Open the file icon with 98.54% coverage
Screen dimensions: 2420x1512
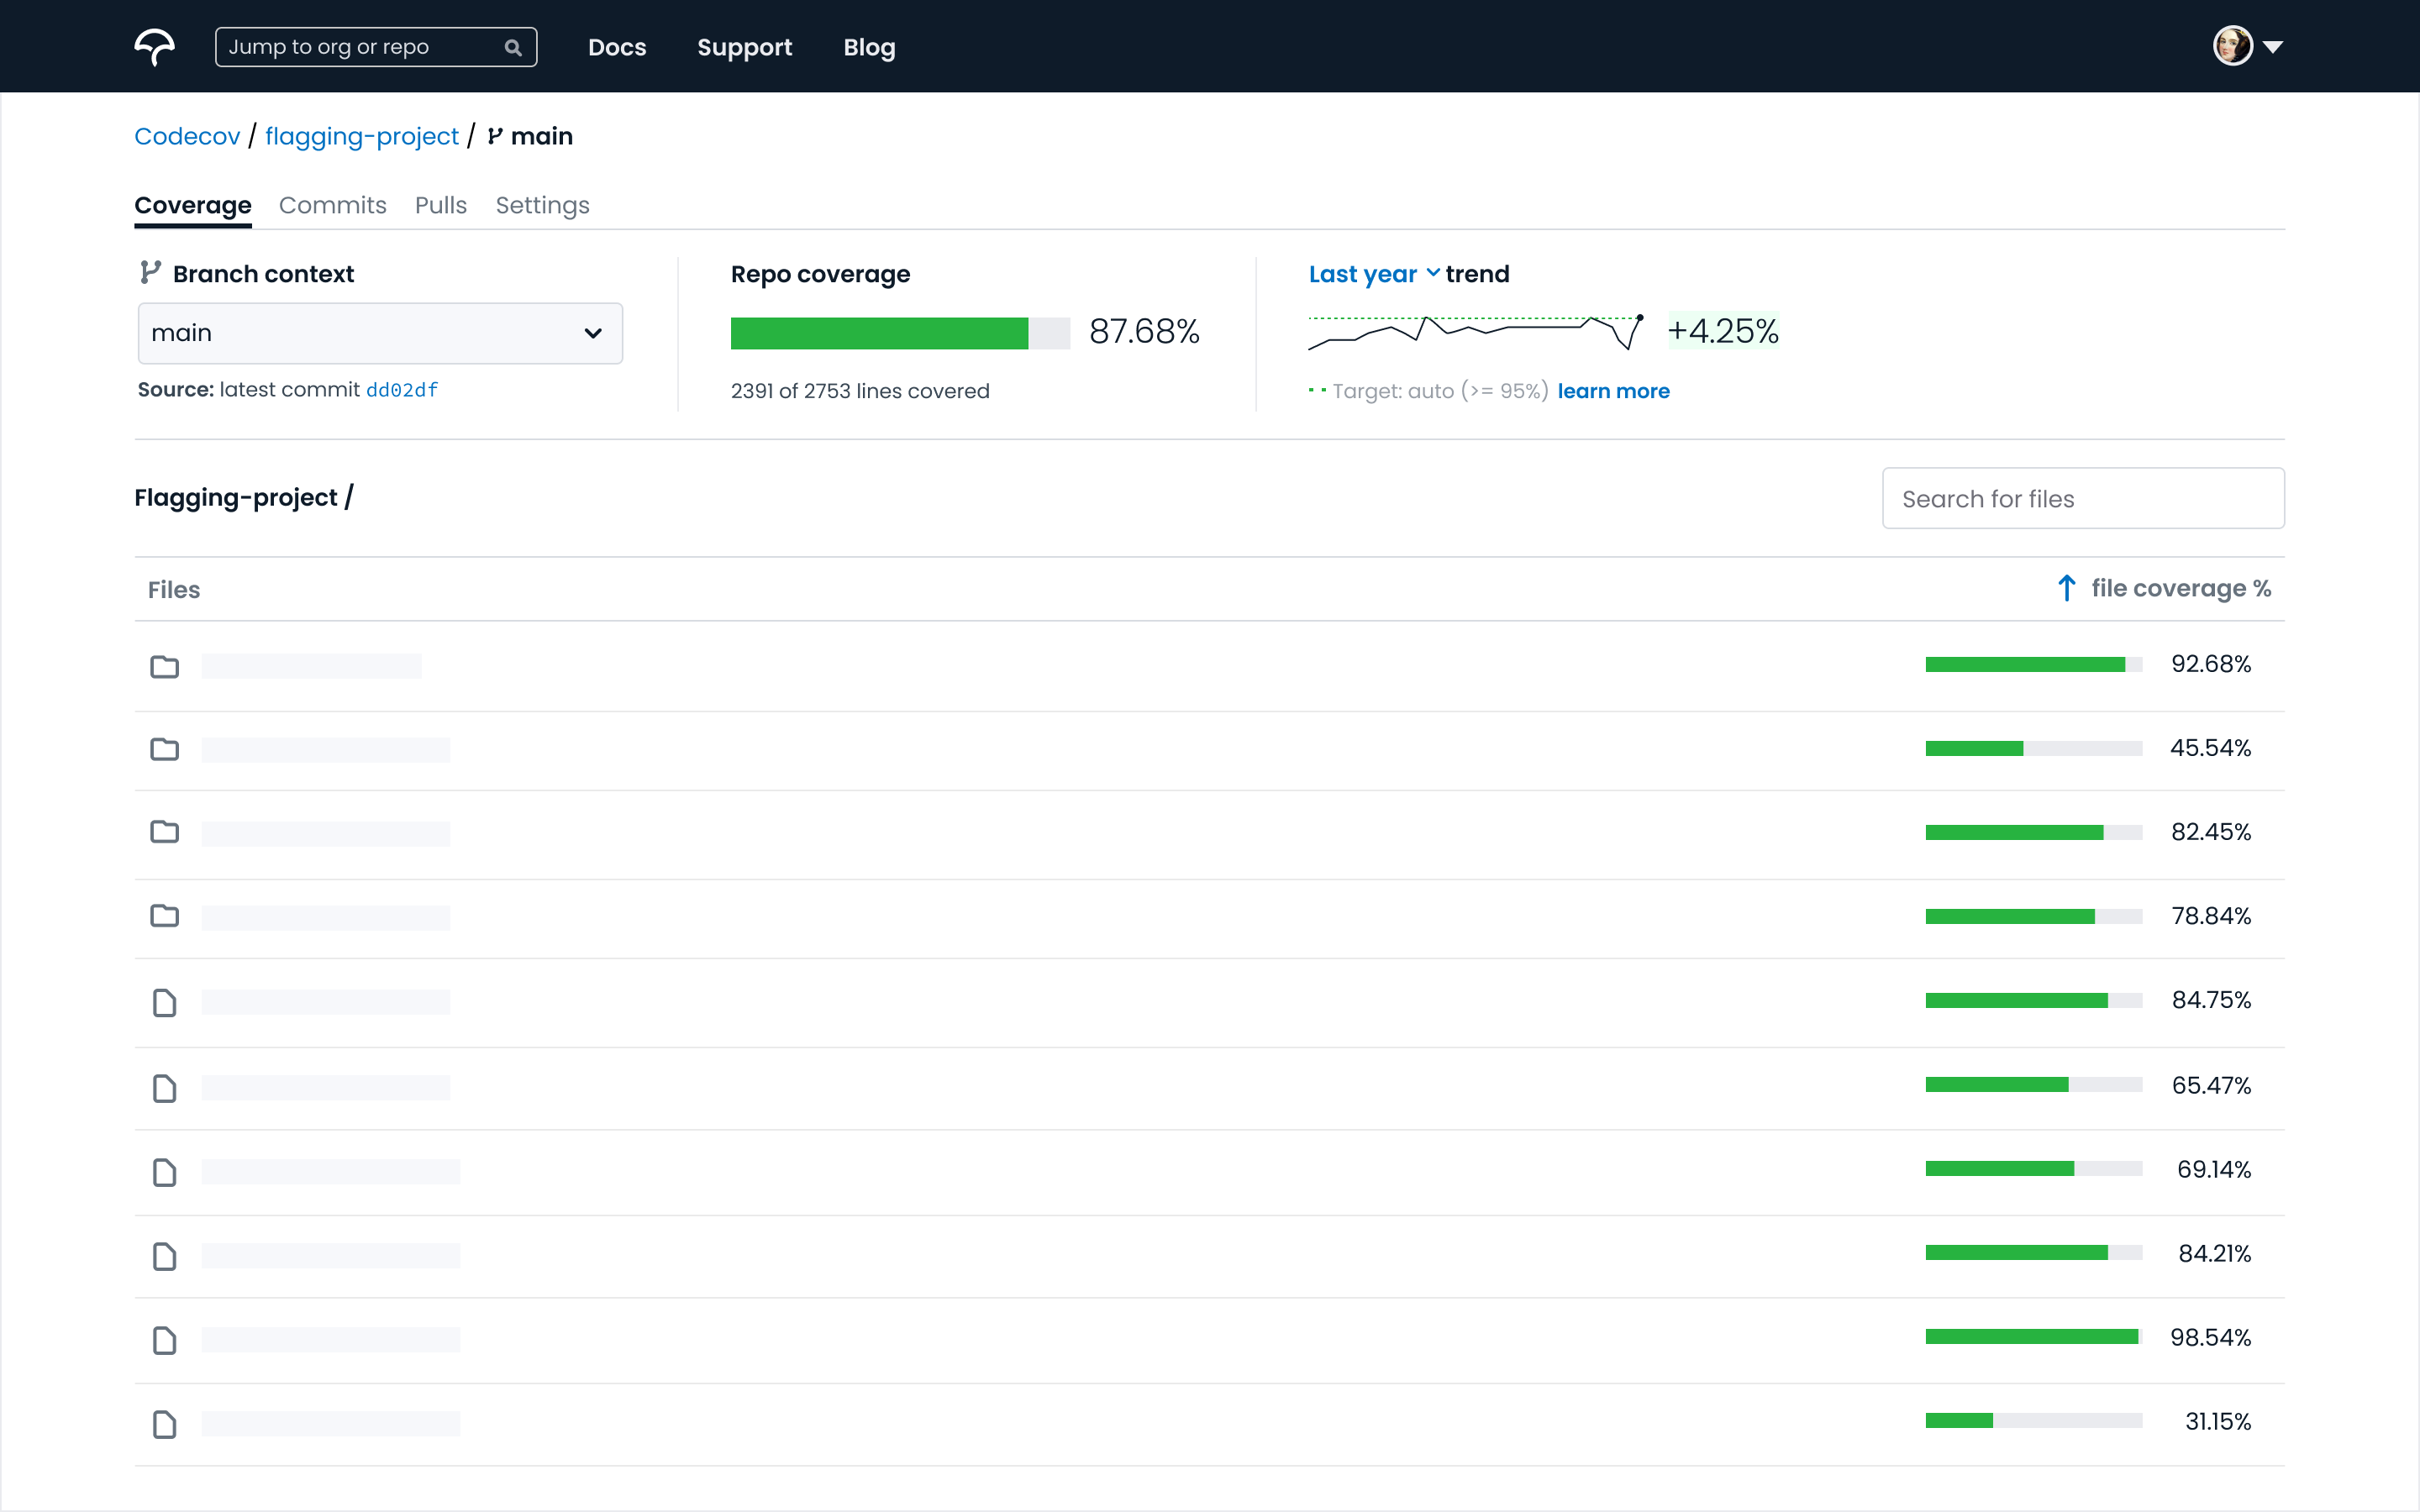[x=164, y=1340]
